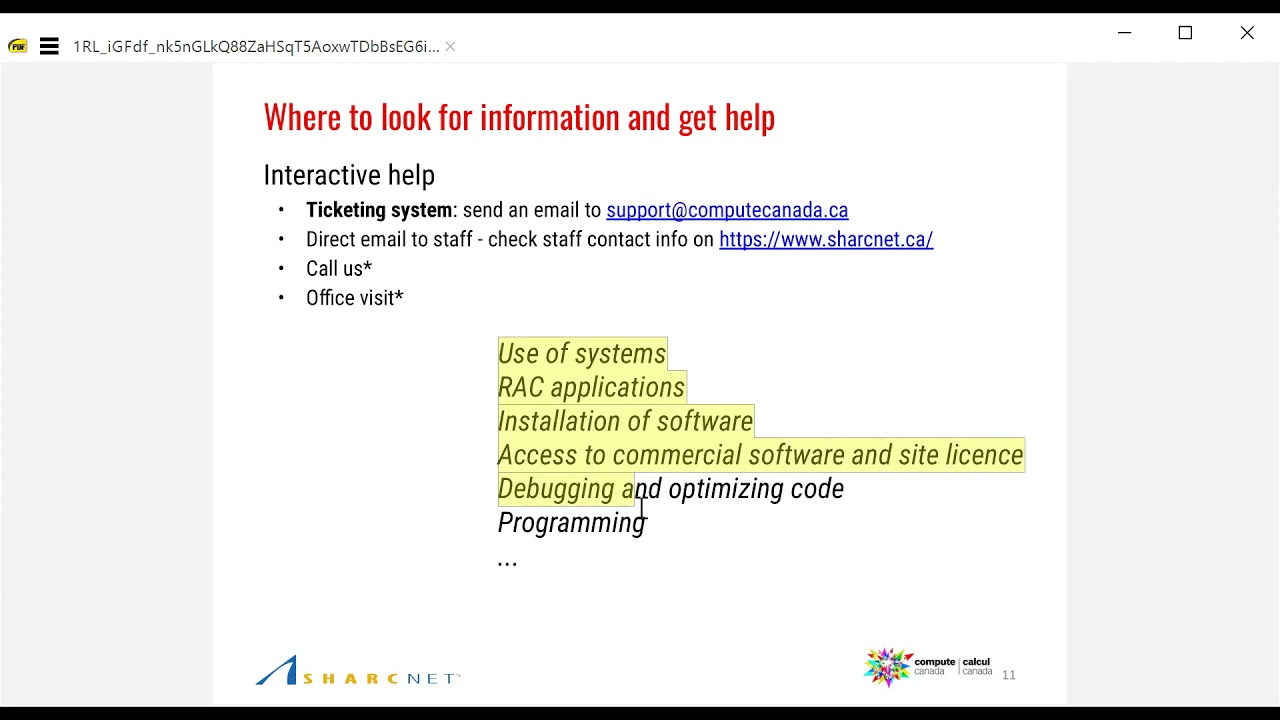
Task: Minimize the PDF viewer window
Action: [1124, 33]
